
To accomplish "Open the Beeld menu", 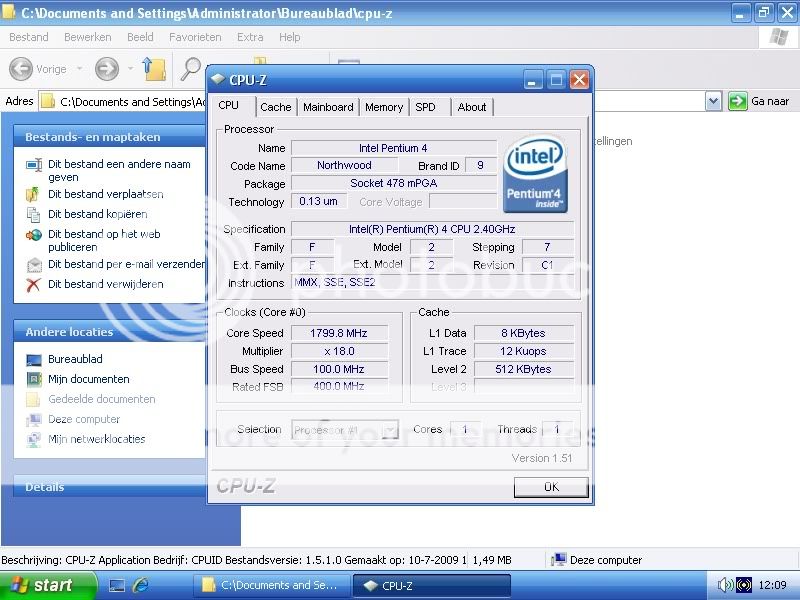I will [140, 37].
